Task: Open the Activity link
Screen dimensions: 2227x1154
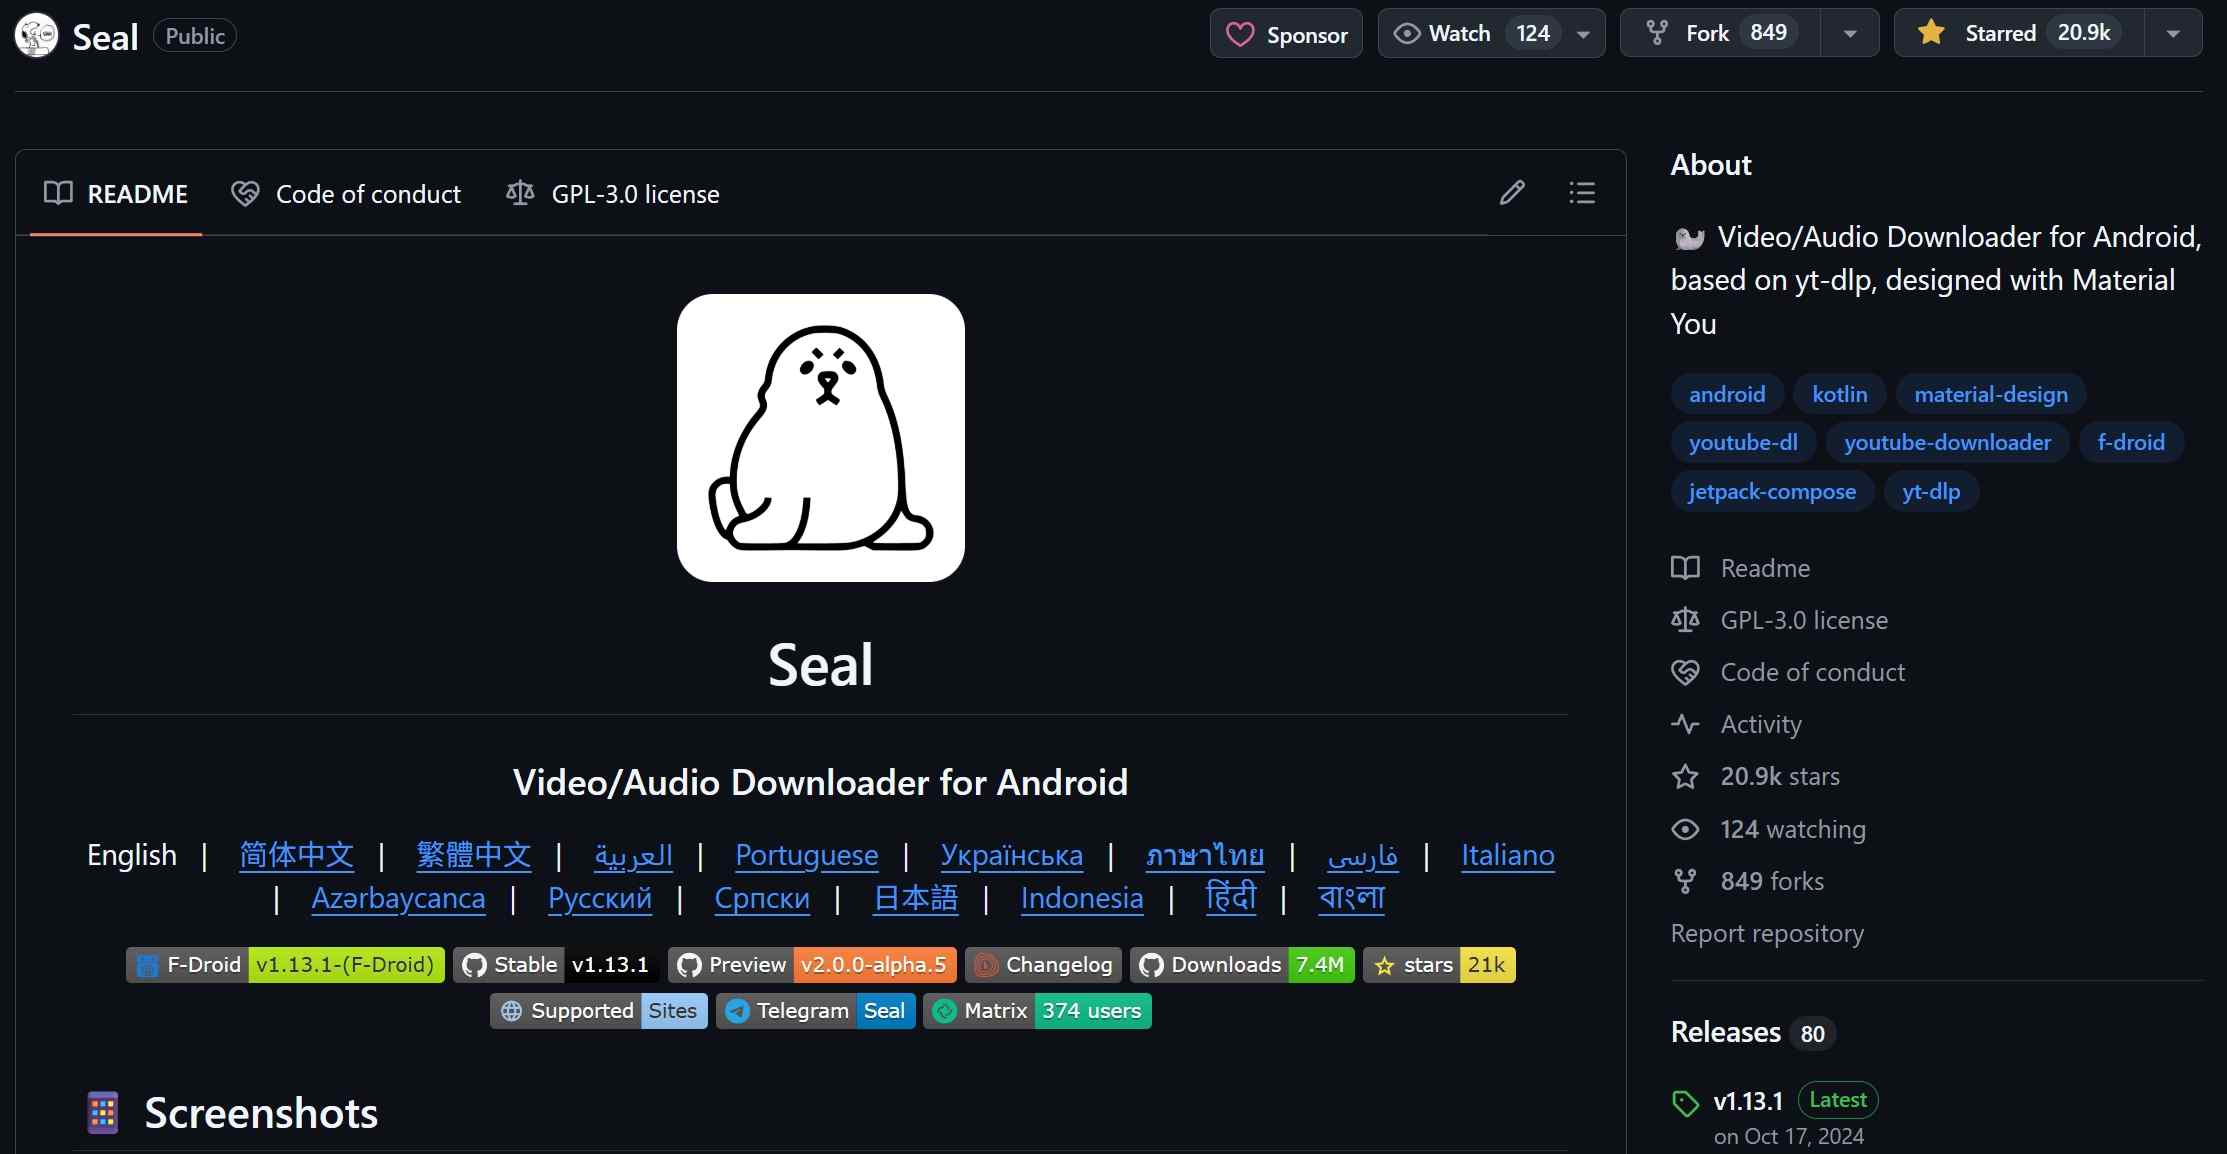Action: 1737,724
